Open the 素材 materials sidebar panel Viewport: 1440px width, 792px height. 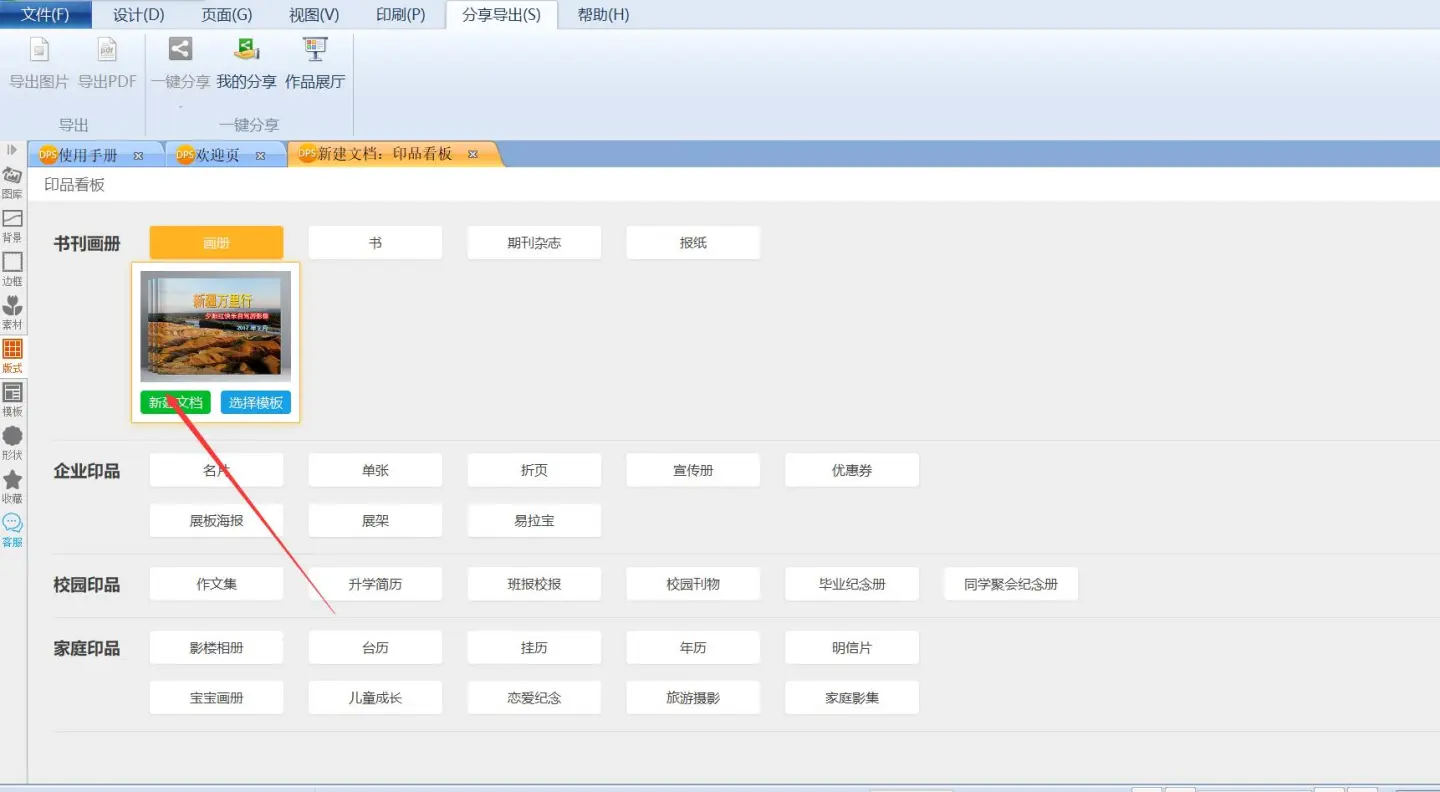pyautogui.click(x=12, y=312)
